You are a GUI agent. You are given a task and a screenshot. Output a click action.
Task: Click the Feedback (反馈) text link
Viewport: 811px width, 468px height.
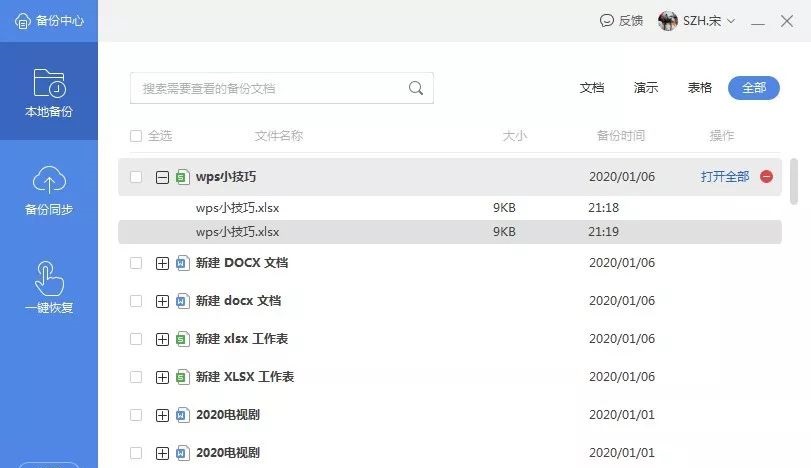(x=630, y=21)
